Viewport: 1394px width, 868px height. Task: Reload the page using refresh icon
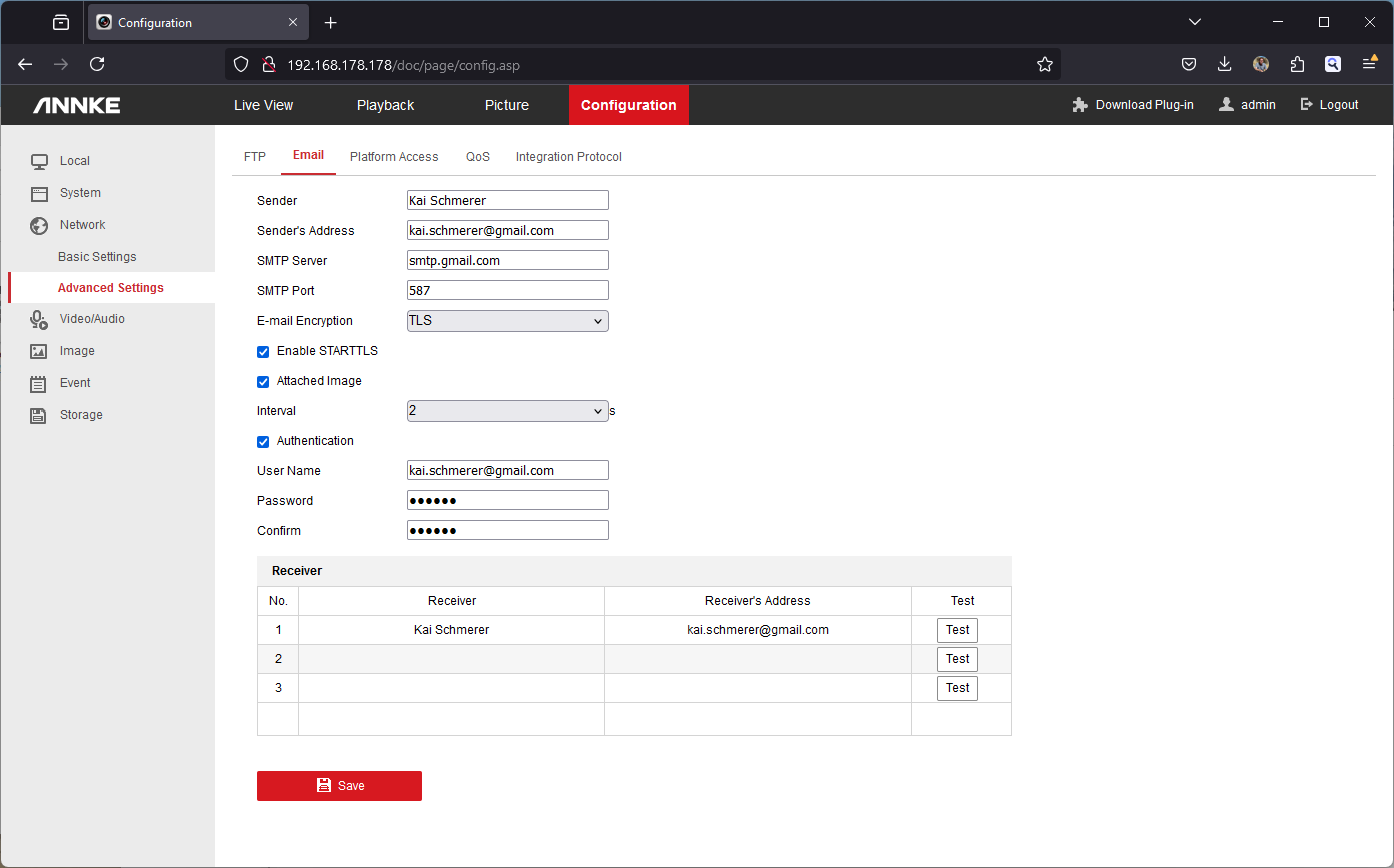click(97, 64)
